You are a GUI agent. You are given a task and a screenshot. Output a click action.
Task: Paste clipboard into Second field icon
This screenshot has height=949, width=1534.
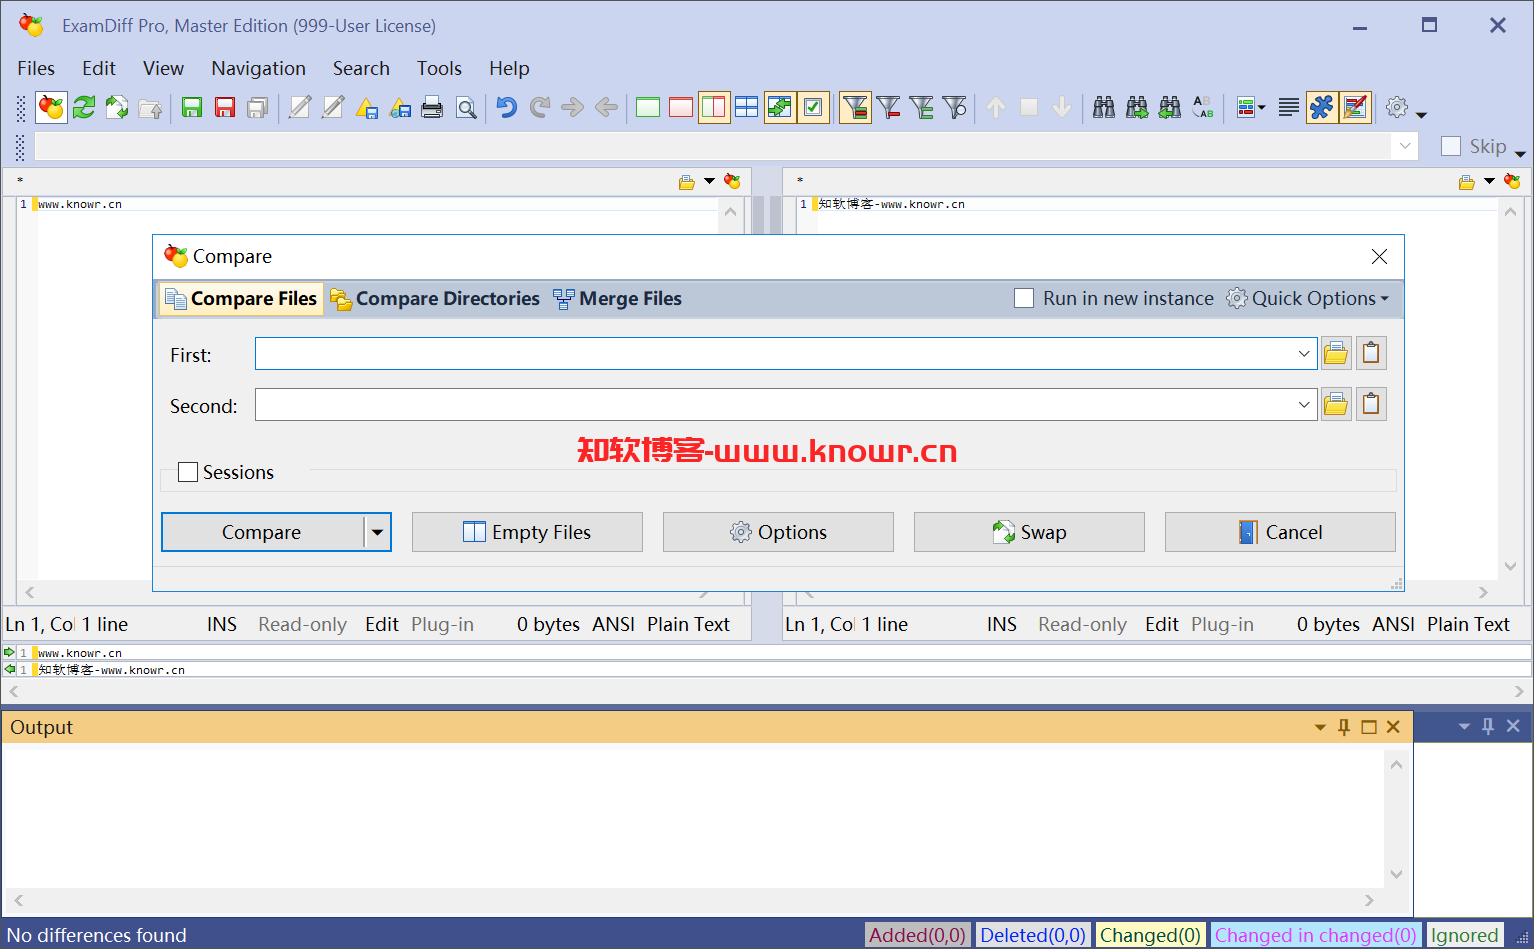[x=1371, y=404]
